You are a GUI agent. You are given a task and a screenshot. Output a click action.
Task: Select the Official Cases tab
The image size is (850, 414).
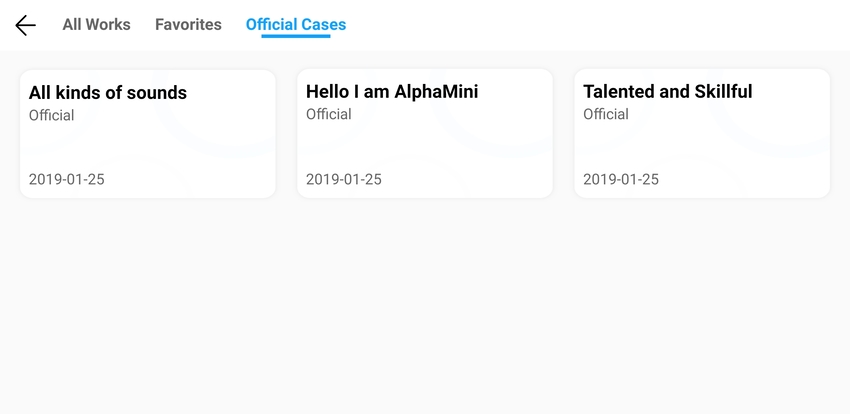pos(296,25)
